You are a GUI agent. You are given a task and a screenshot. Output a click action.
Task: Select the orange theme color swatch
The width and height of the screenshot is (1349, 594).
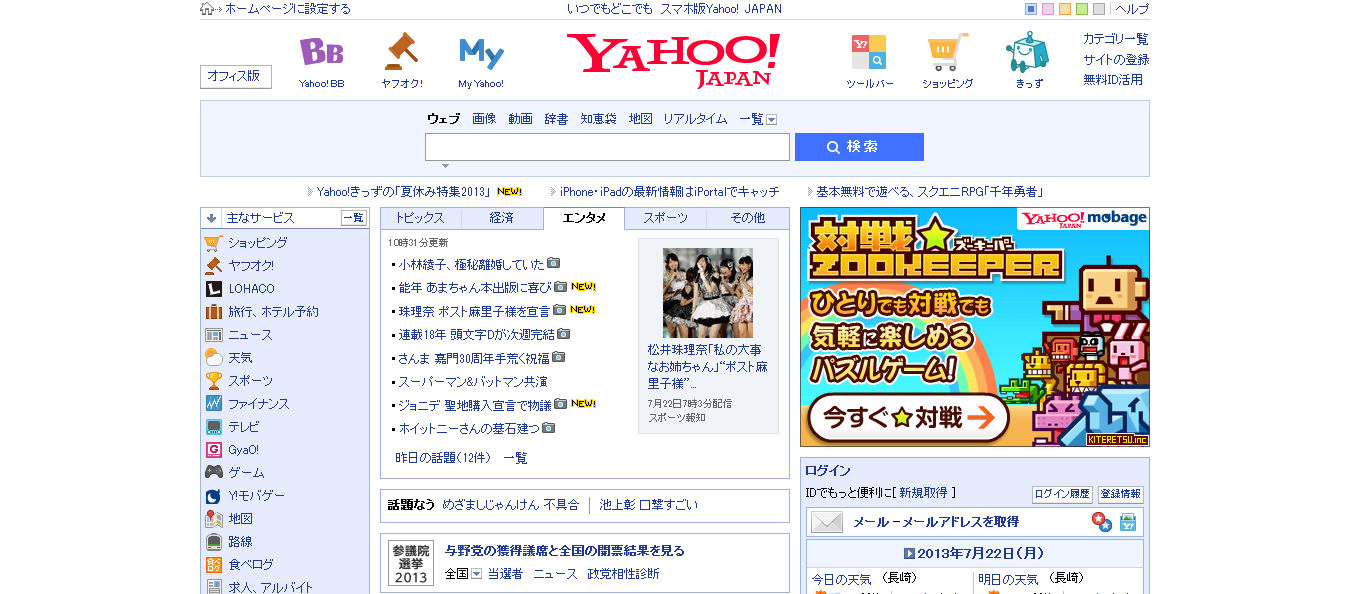tap(1065, 9)
